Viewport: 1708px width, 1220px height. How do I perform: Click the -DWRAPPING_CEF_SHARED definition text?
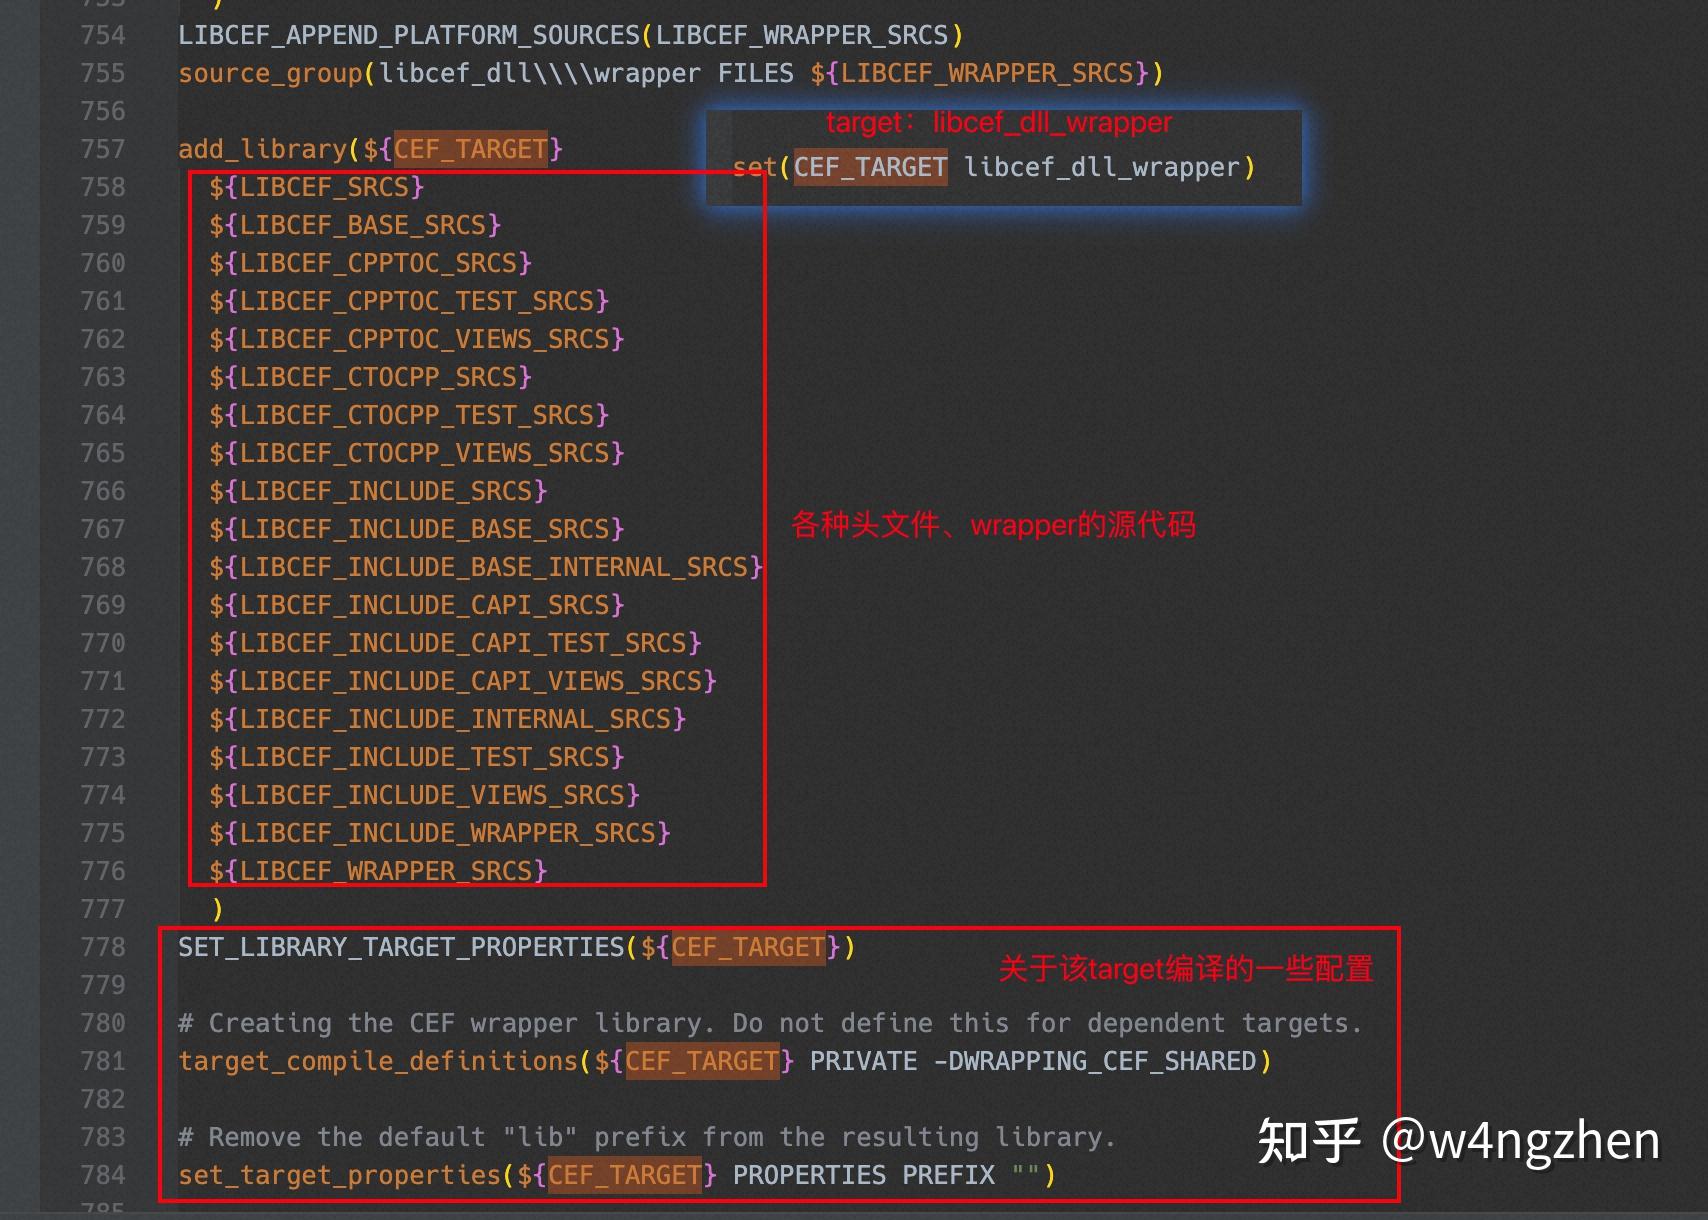coord(1097,1061)
